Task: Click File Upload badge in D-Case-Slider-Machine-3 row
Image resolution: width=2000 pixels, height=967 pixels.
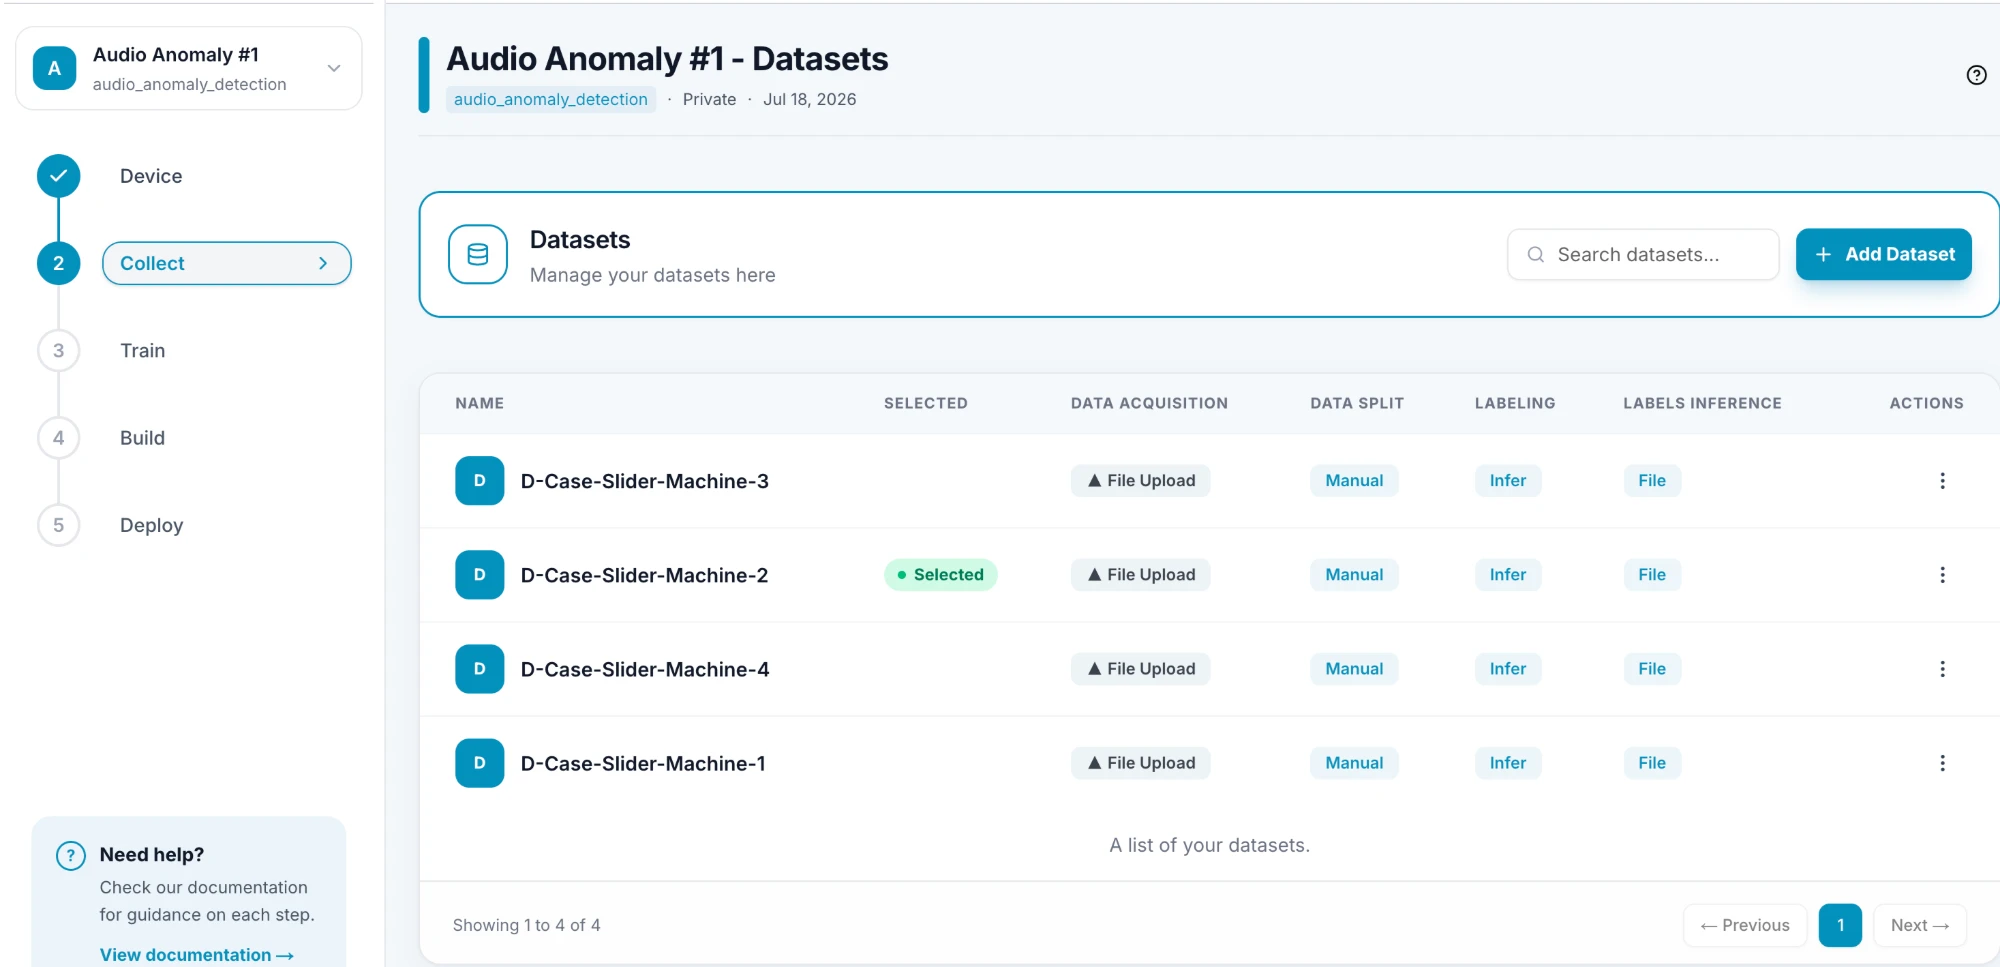Action: [1141, 481]
